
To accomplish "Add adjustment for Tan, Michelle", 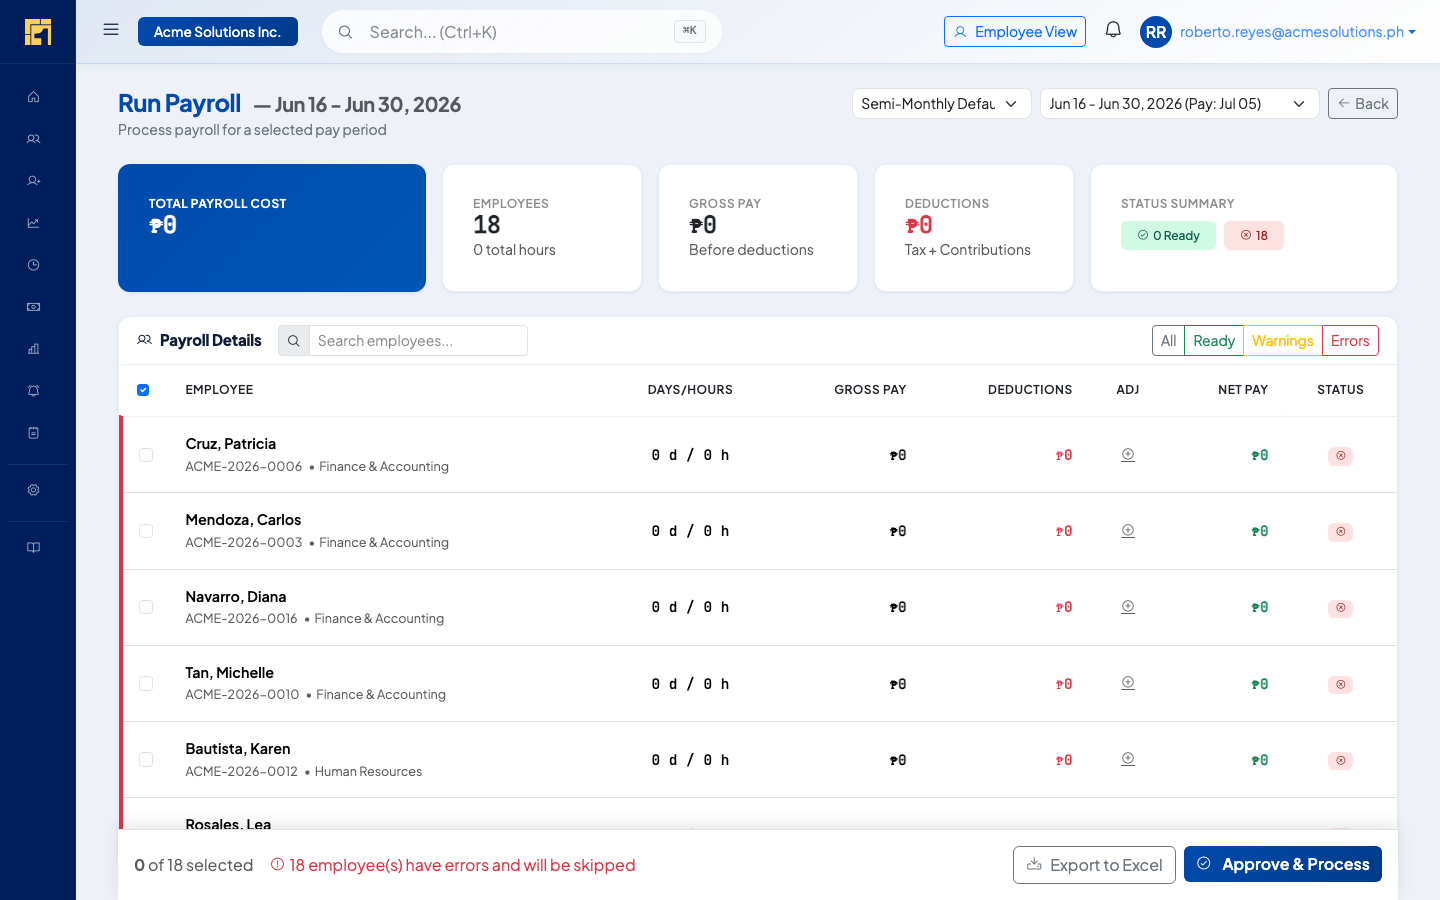I will (x=1128, y=684).
